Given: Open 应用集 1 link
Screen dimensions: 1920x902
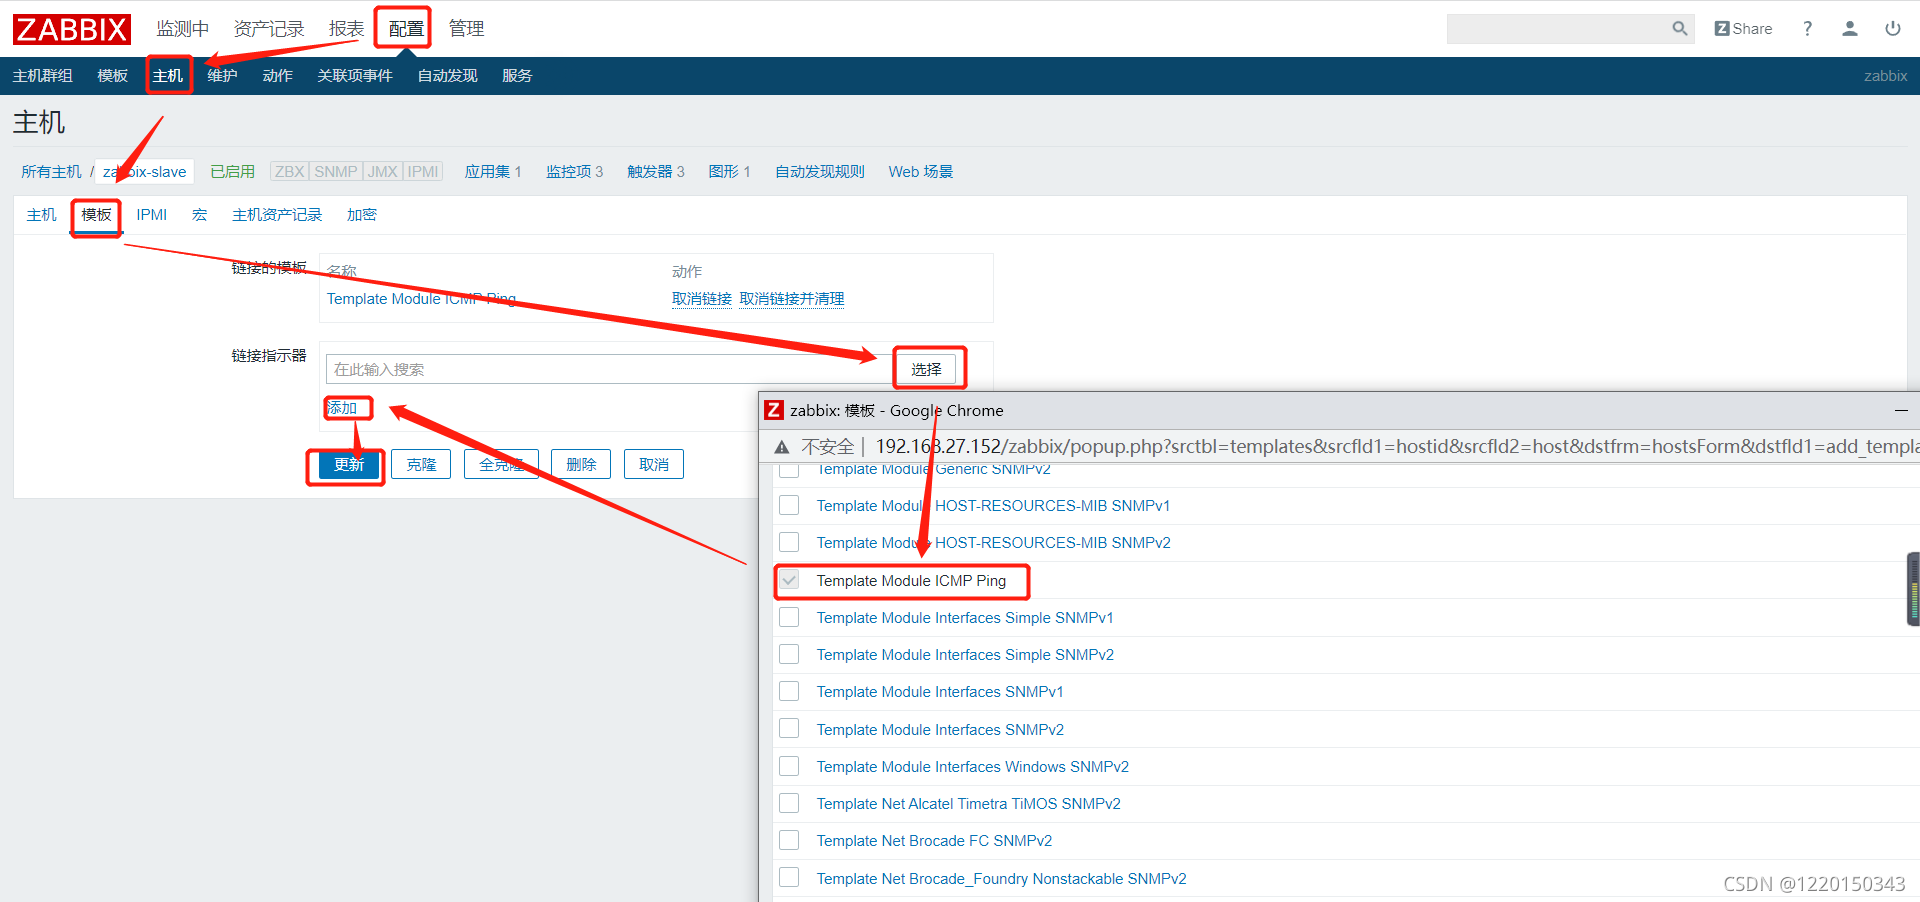Looking at the screenshot, I should pyautogui.click(x=493, y=172).
